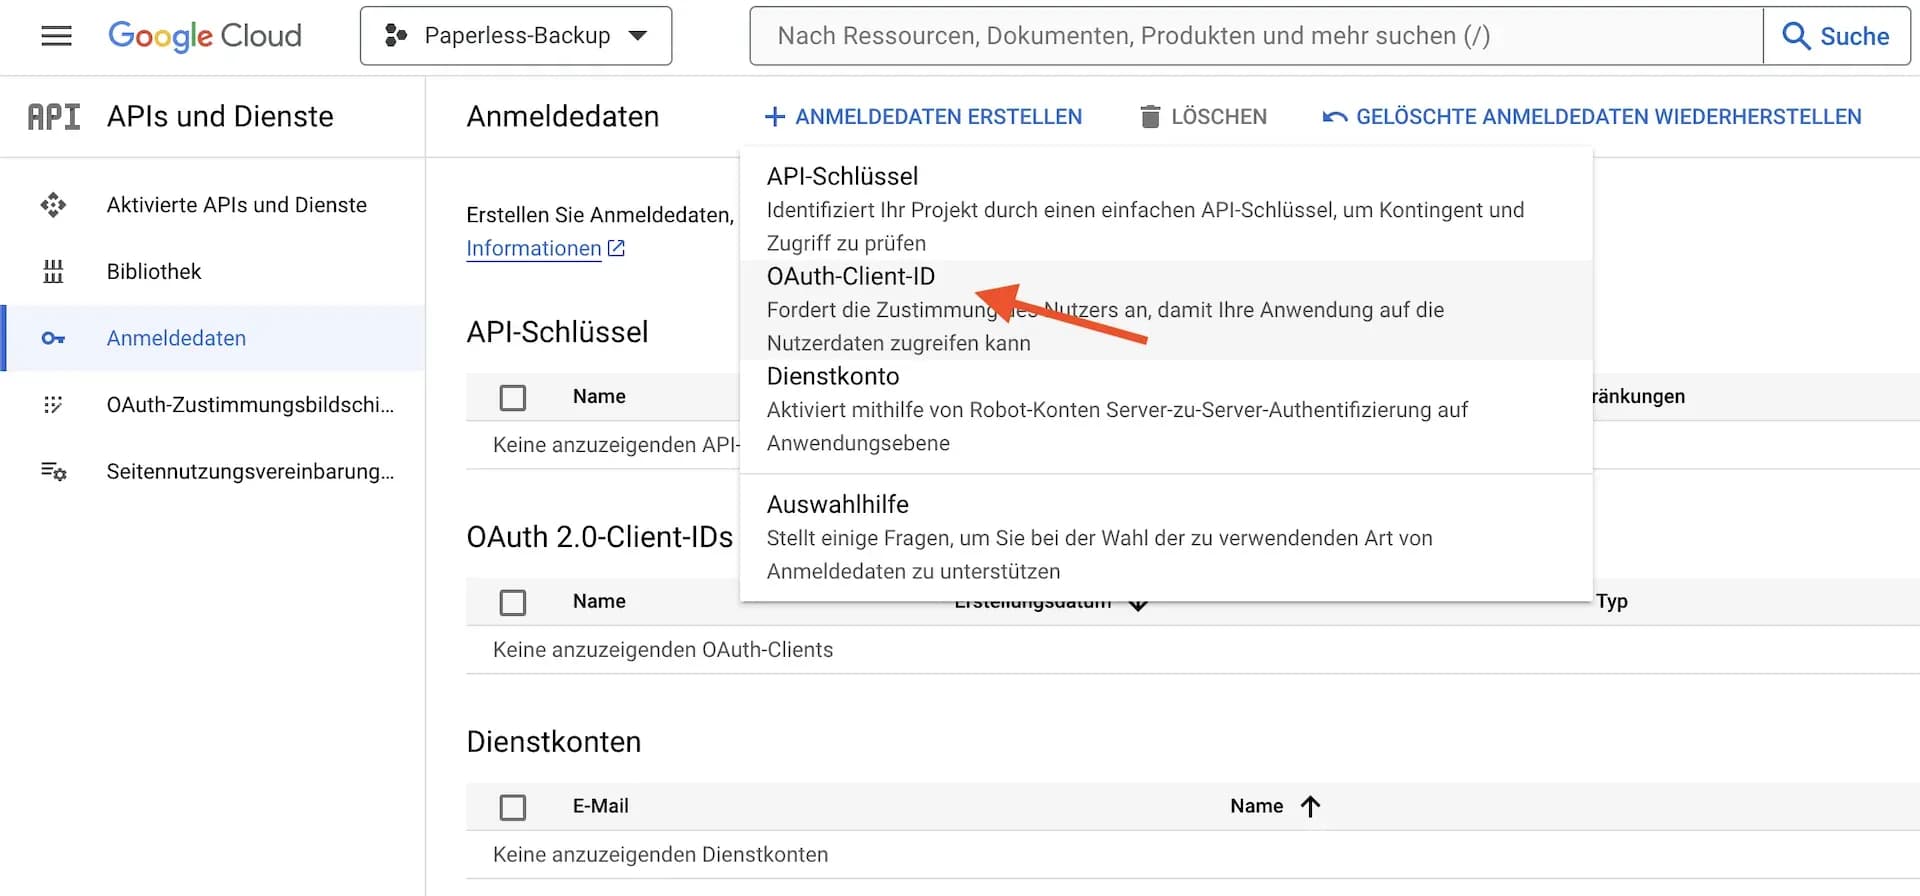Click the external-link icon after Informationen

coord(616,248)
